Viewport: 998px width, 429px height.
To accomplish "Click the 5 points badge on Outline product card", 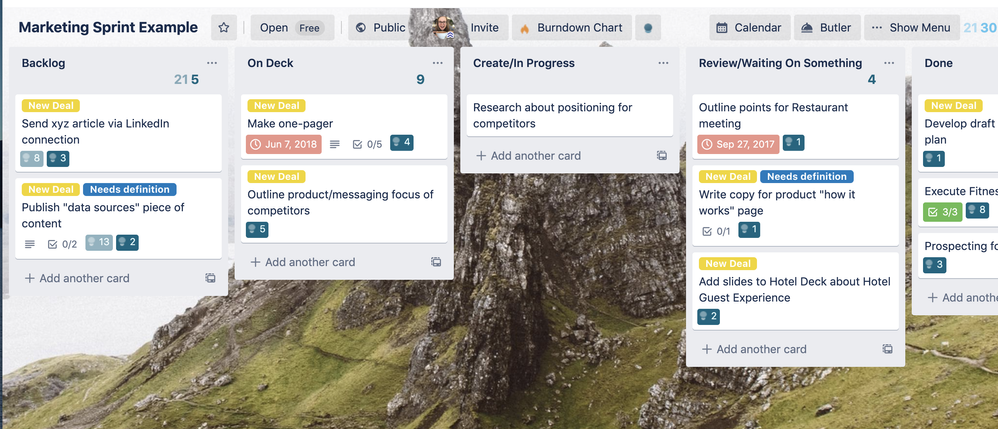I will 257,229.
